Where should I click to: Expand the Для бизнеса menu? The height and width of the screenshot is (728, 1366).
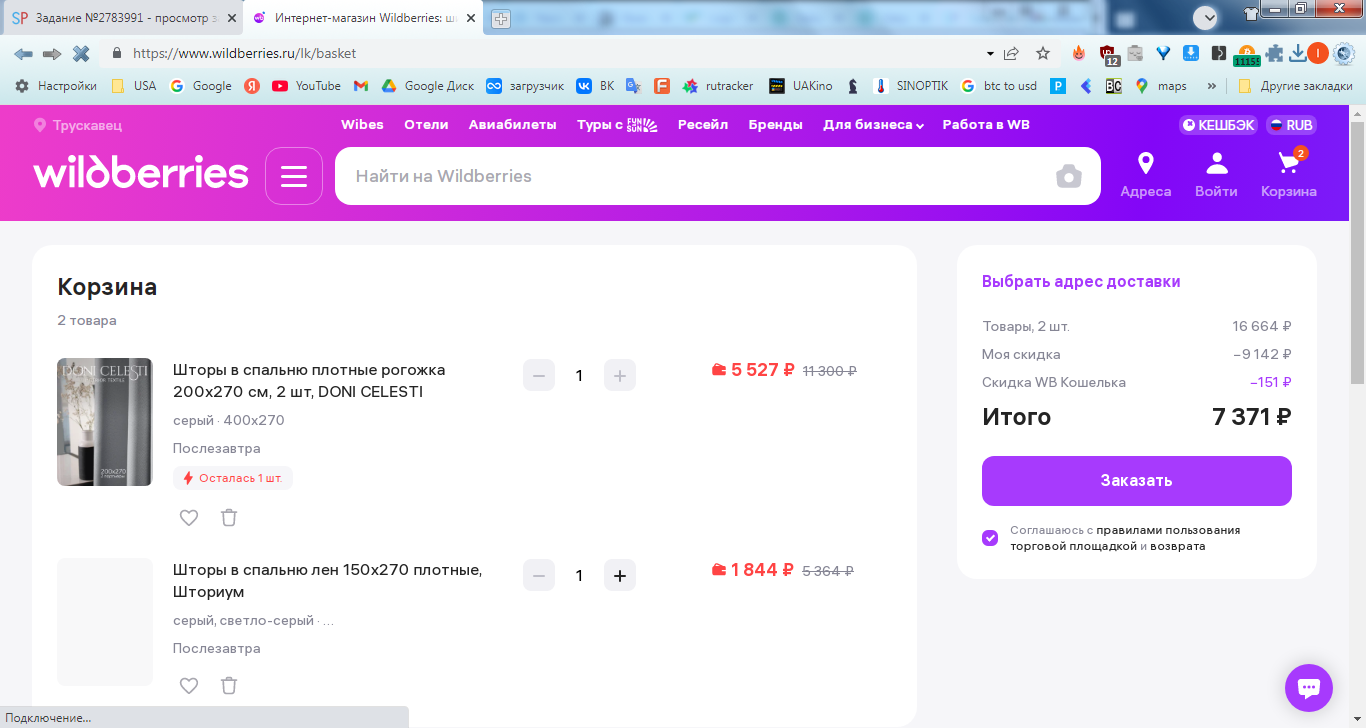[873, 125]
